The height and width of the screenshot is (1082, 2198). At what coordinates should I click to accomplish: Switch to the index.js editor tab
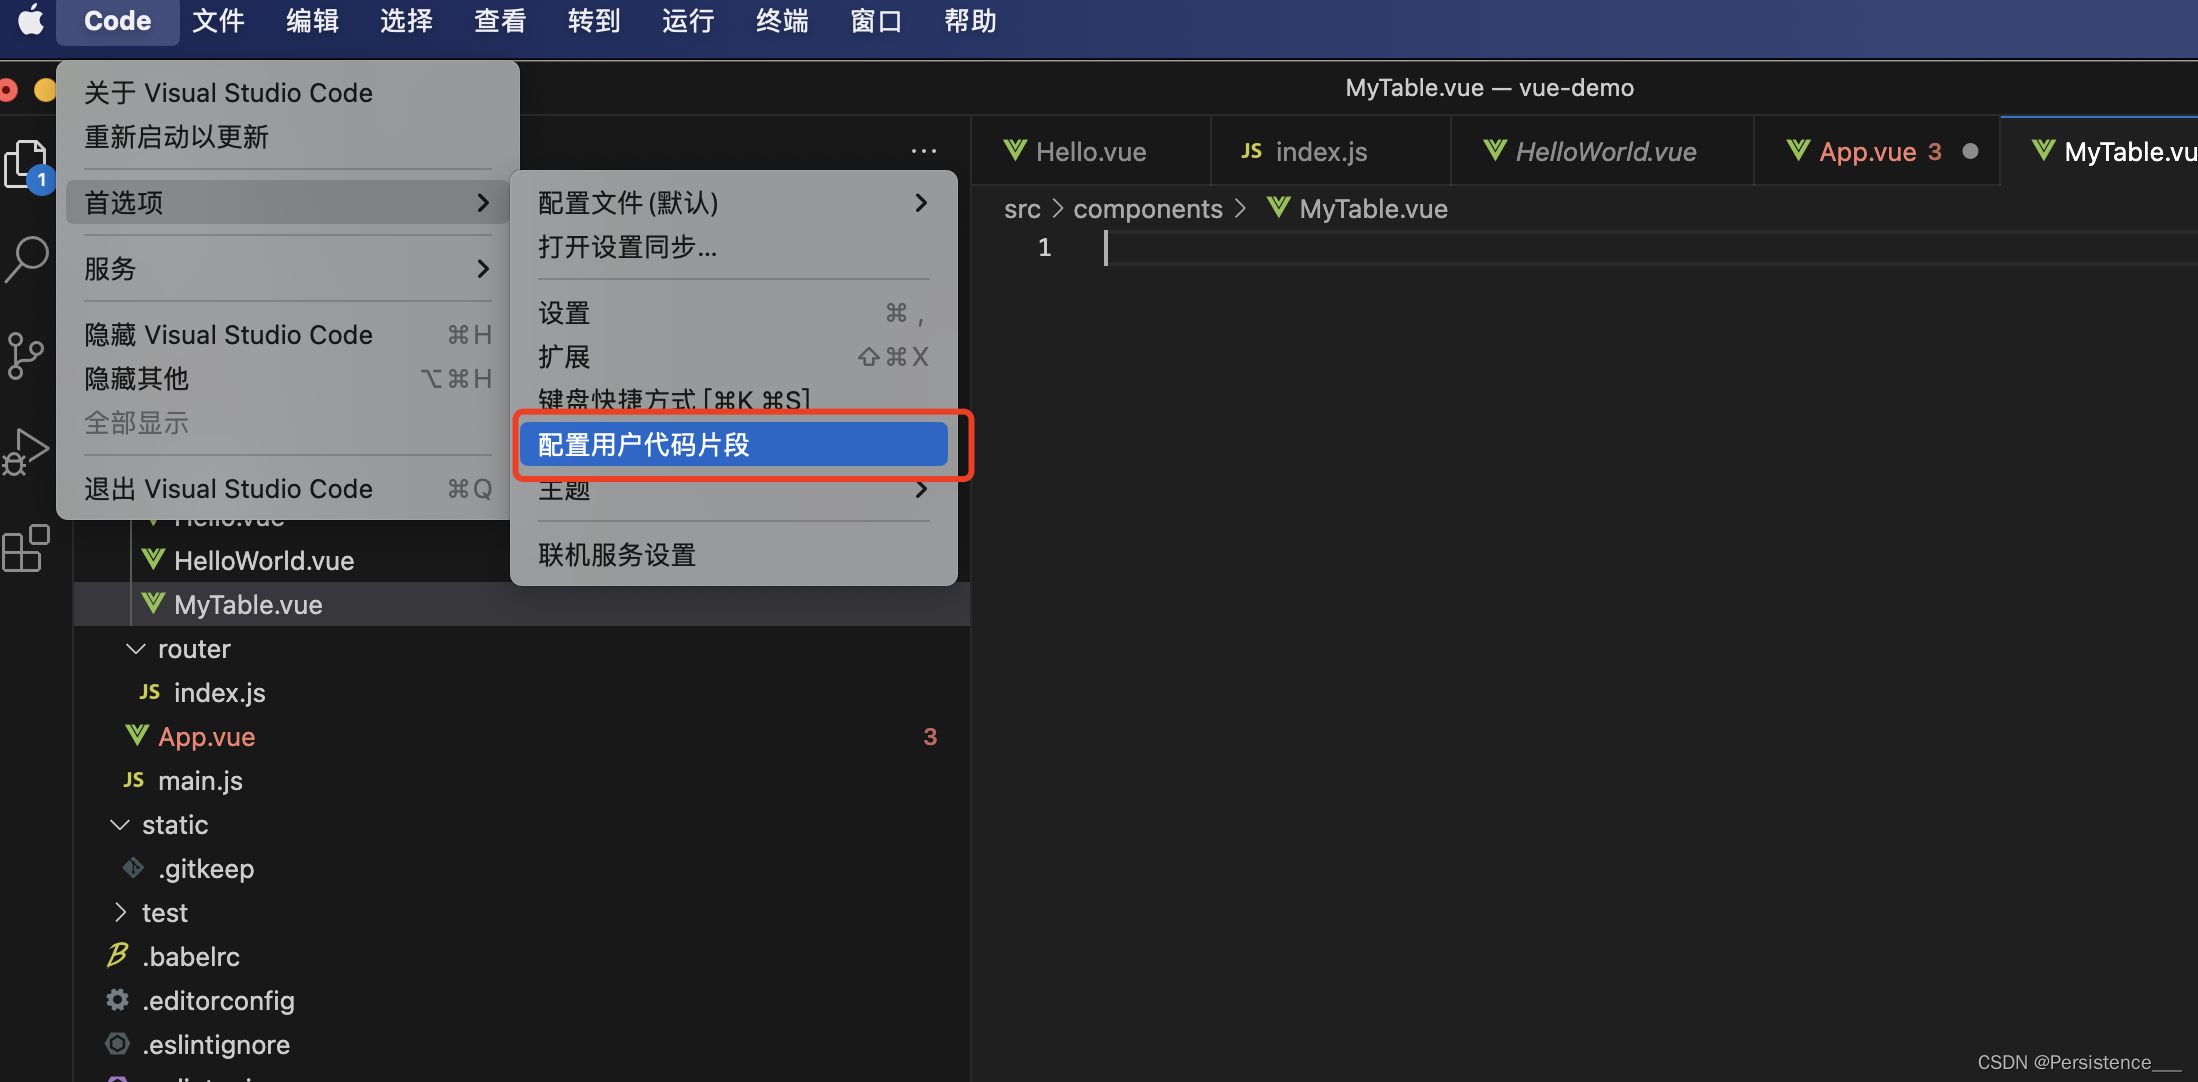pos(1331,151)
